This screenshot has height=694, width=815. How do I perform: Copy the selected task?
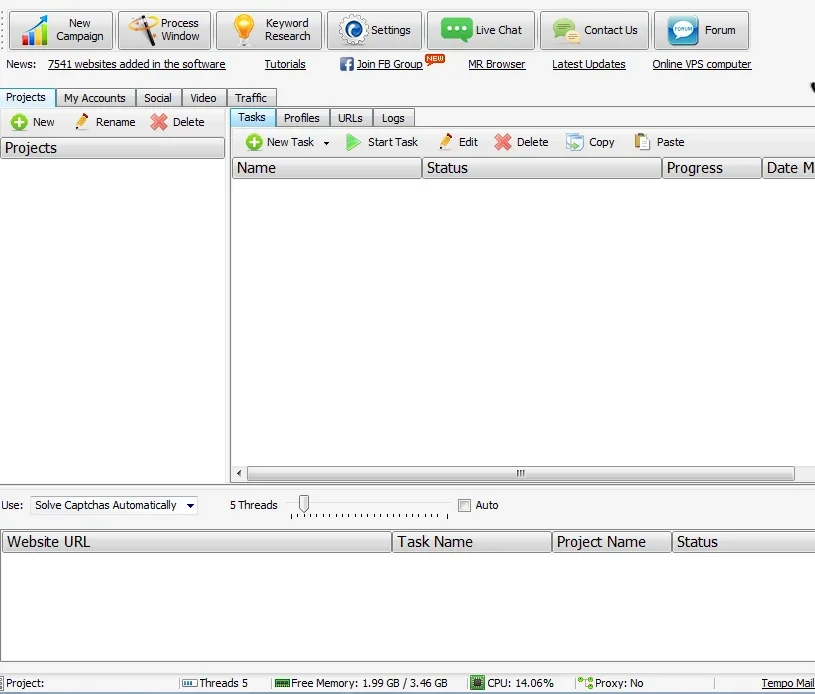tap(590, 142)
